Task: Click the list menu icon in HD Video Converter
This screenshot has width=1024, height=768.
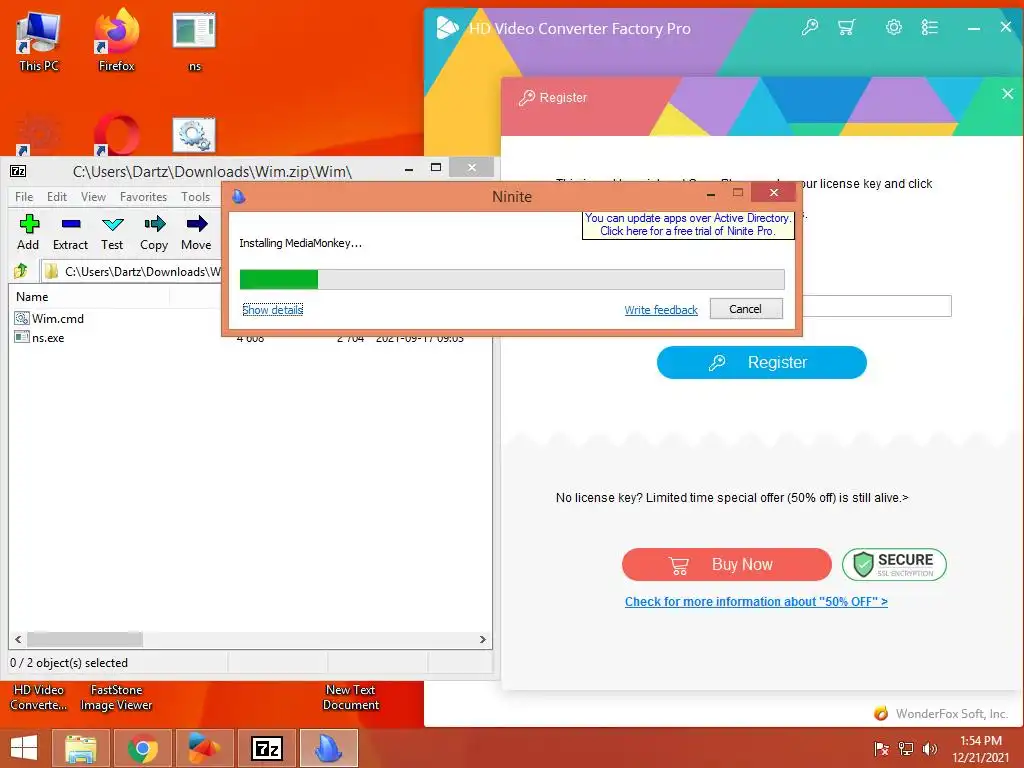Action: pos(929,27)
